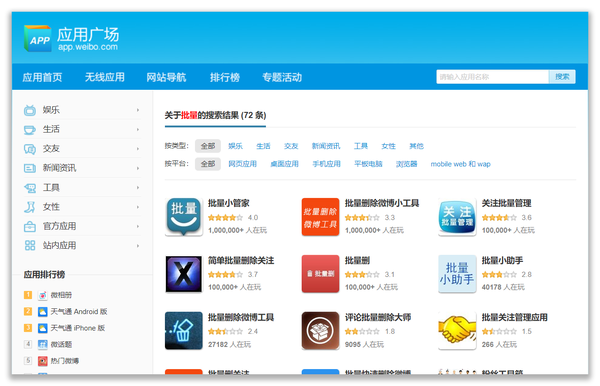Go to 应用首页 in the navigation bar
Viewport: 600px width, 386px height.
[42, 77]
